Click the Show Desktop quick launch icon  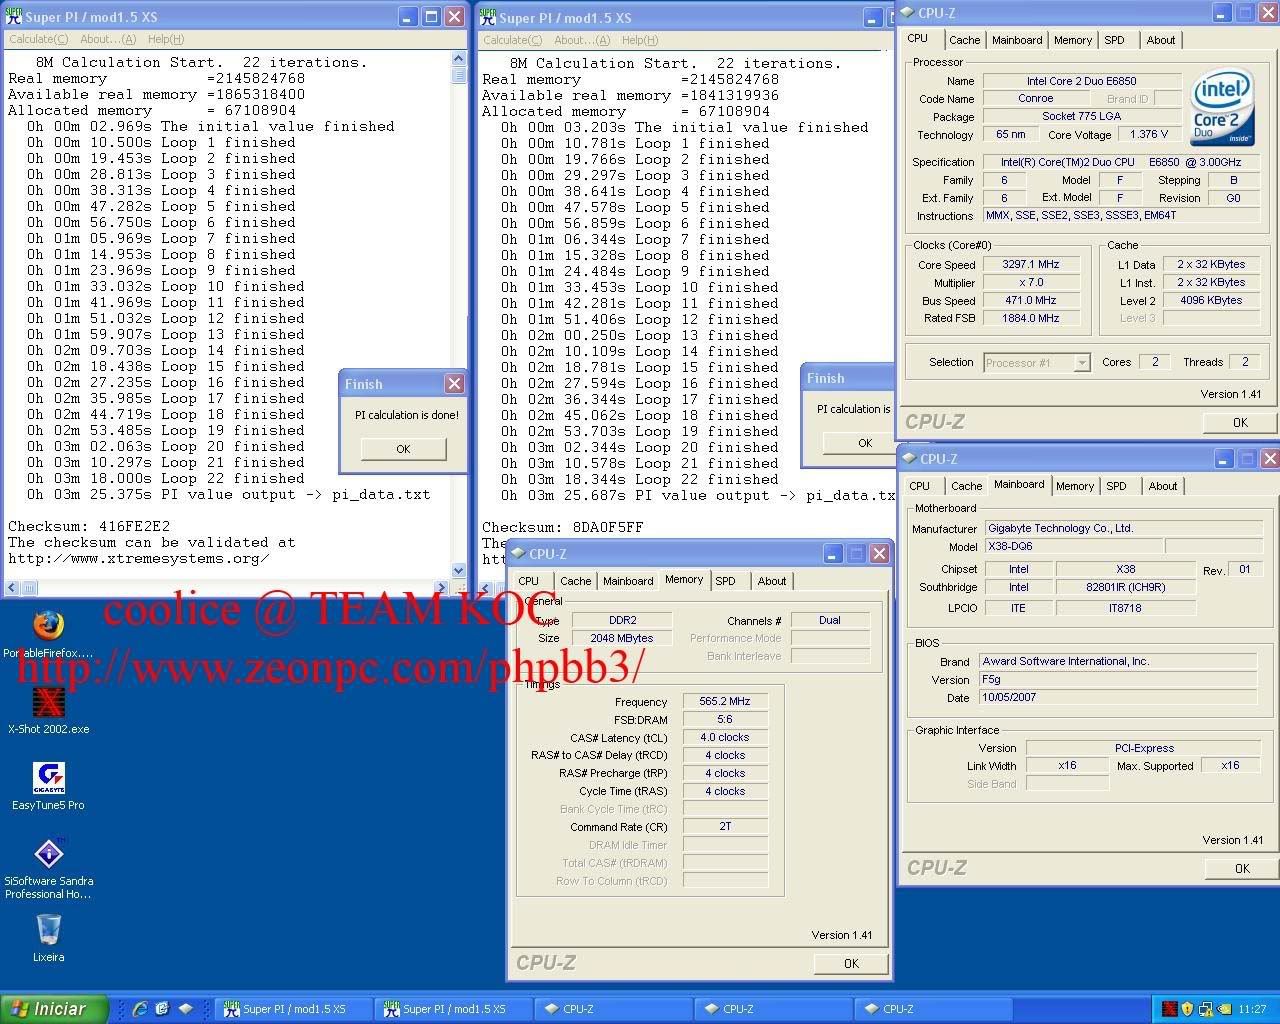tap(162, 1009)
